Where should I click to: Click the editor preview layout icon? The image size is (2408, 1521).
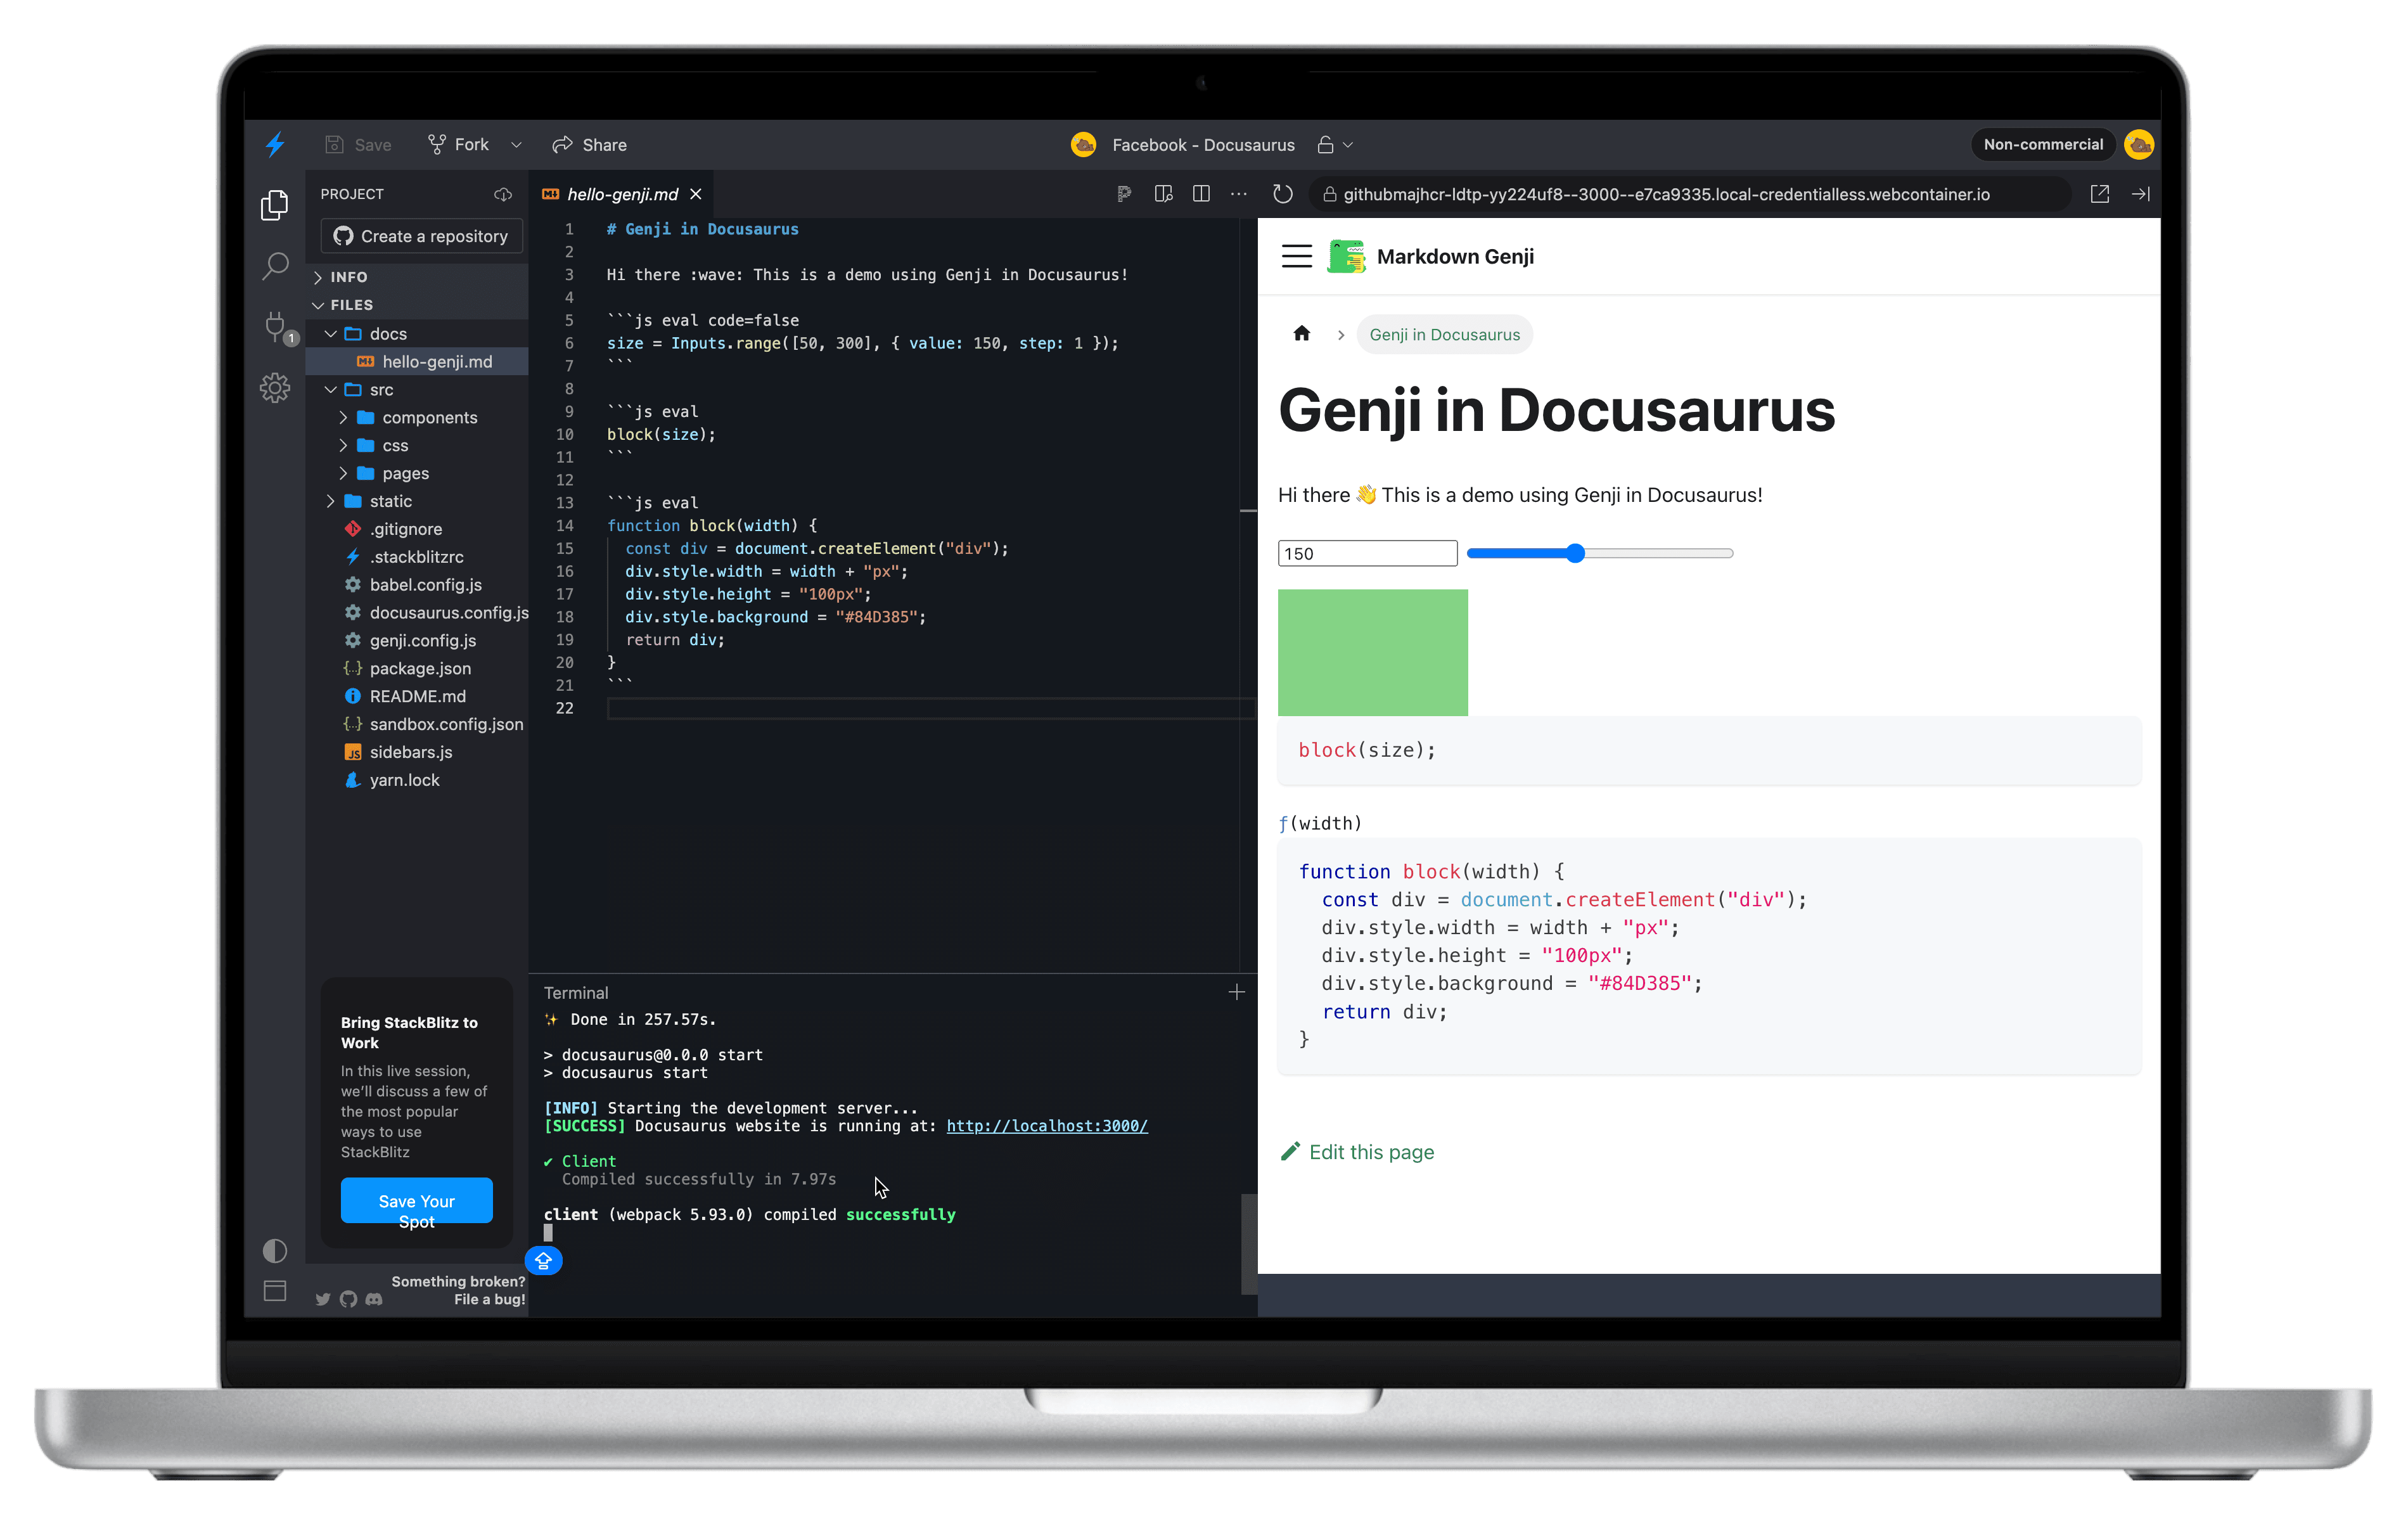click(x=1163, y=194)
